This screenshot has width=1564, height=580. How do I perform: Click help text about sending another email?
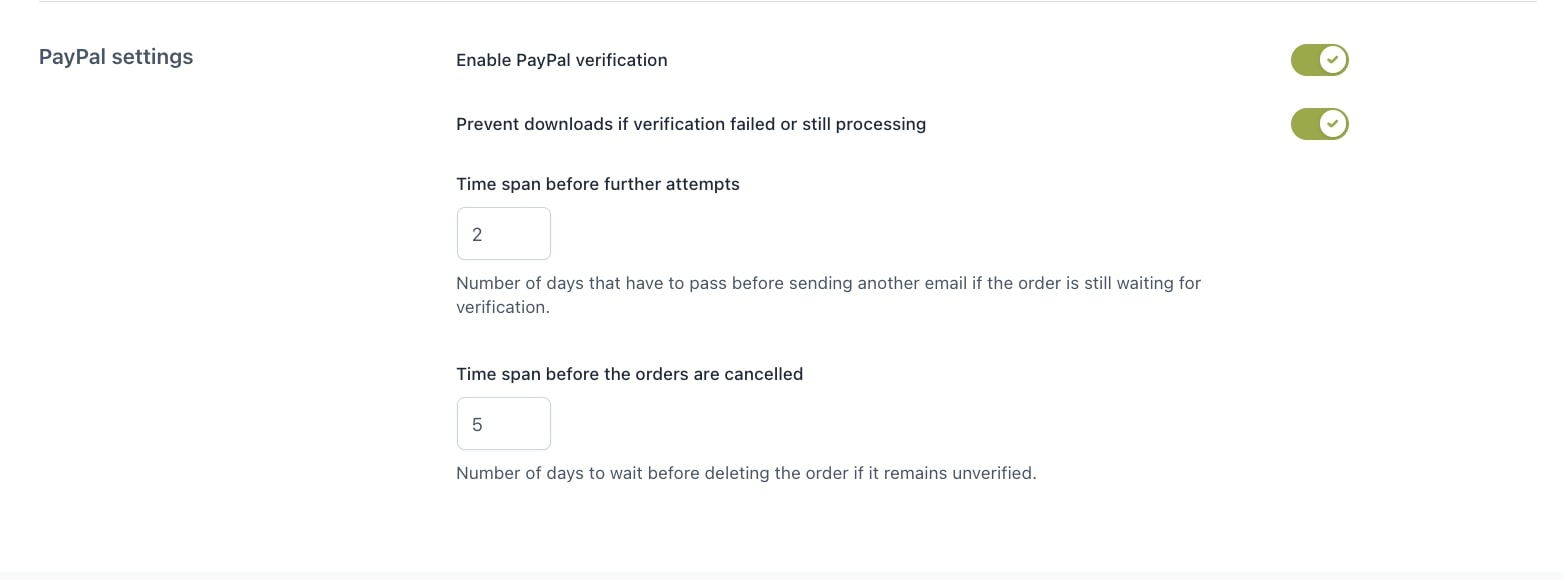(827, 283)
